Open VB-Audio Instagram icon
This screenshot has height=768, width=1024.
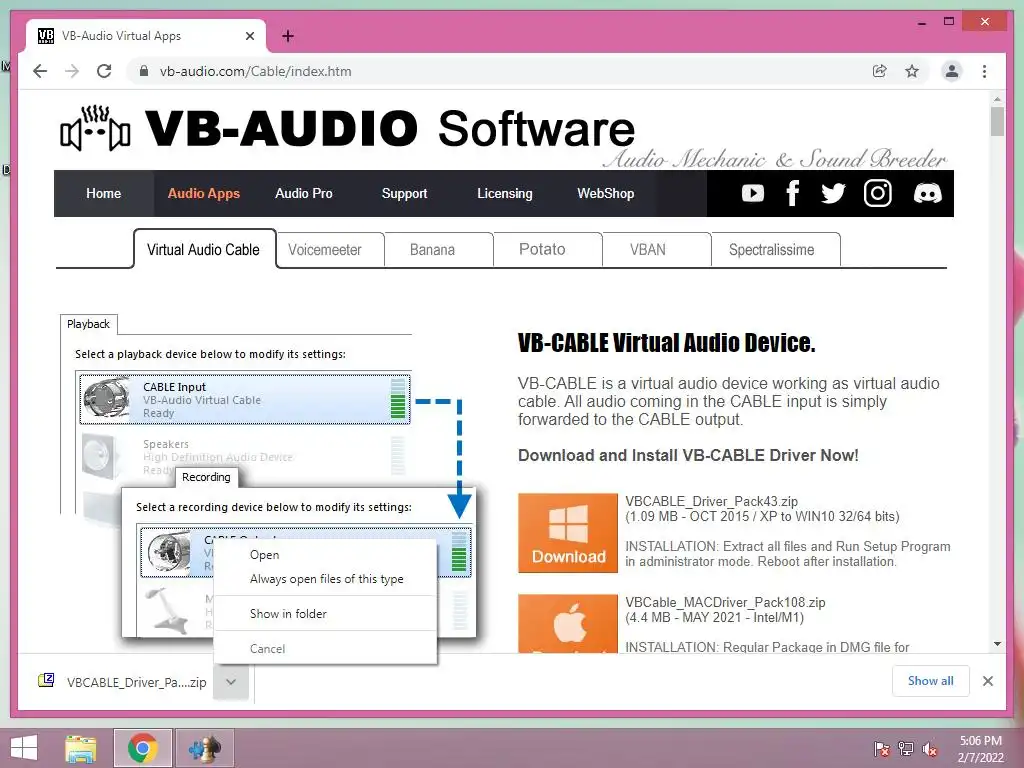(x=878, y=193)
